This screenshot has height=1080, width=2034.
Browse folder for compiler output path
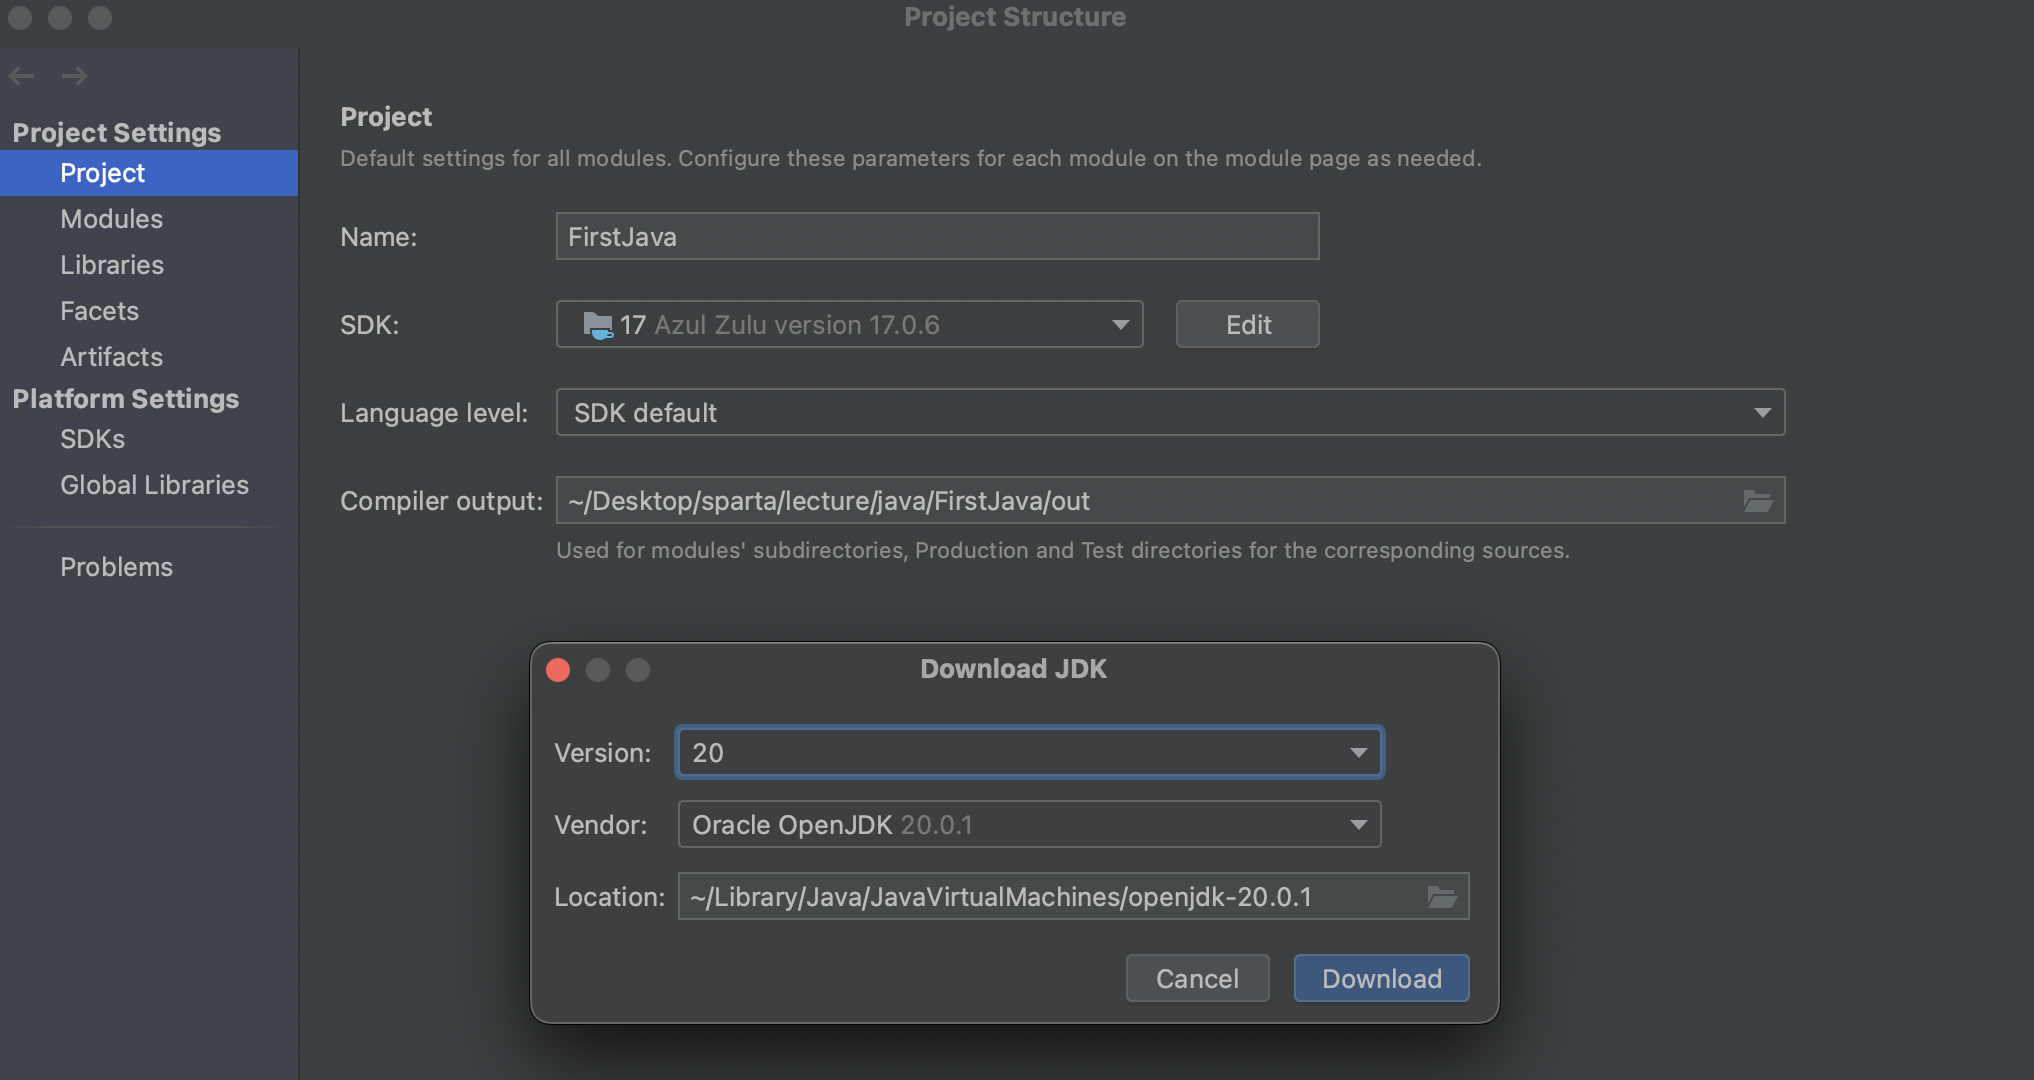1757,501
